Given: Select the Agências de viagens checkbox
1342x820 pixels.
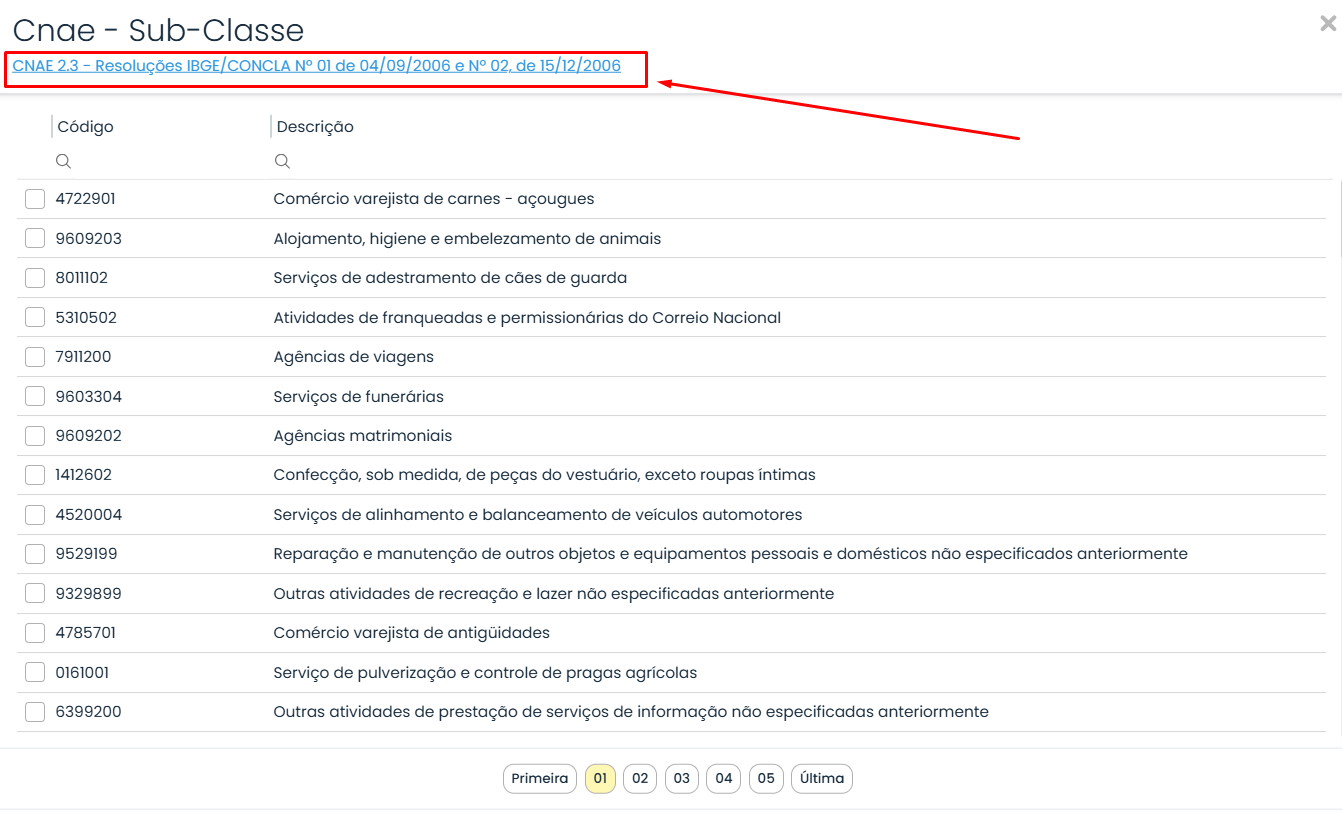Looking at the screenshot, I should (35, 357).
